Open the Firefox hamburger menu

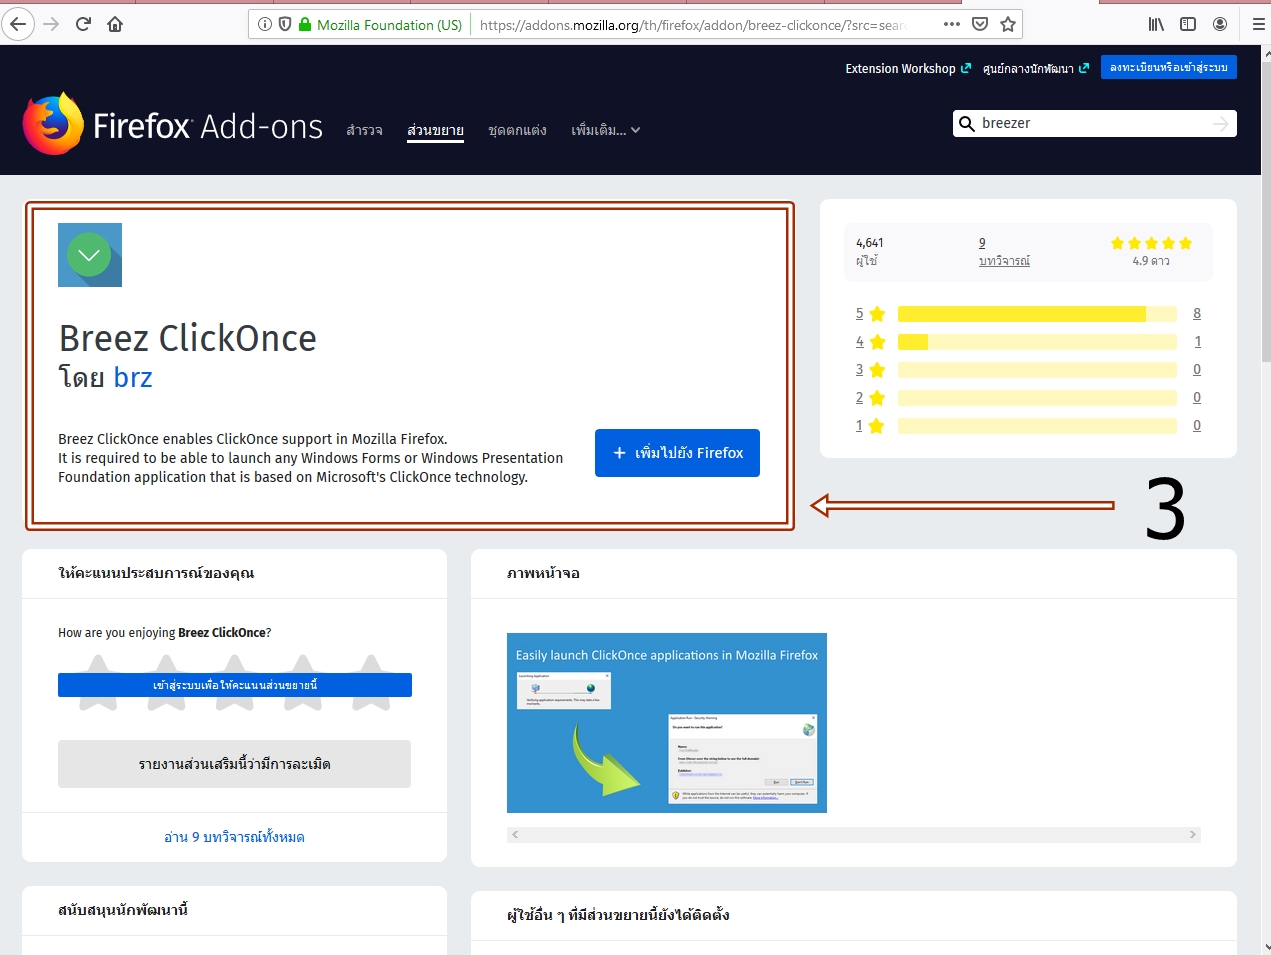[1258, 24]
